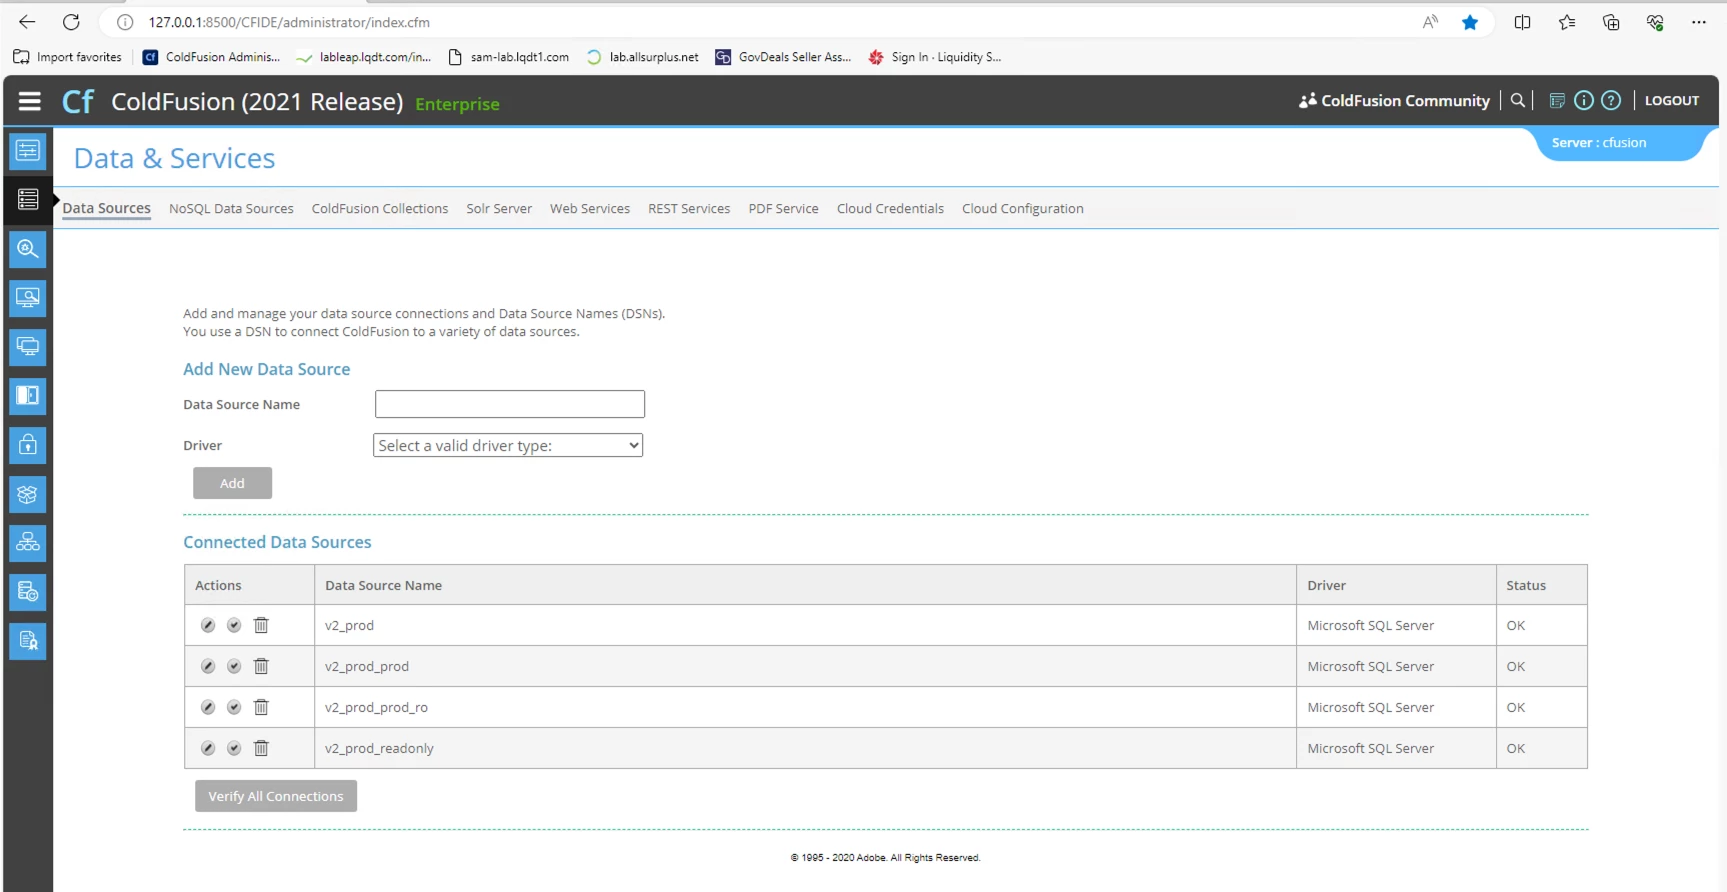This screenshot has width=1727, height=892.
Task: Open the GovDeals Seller Ass... bookmark
Action: click(783, 57)
